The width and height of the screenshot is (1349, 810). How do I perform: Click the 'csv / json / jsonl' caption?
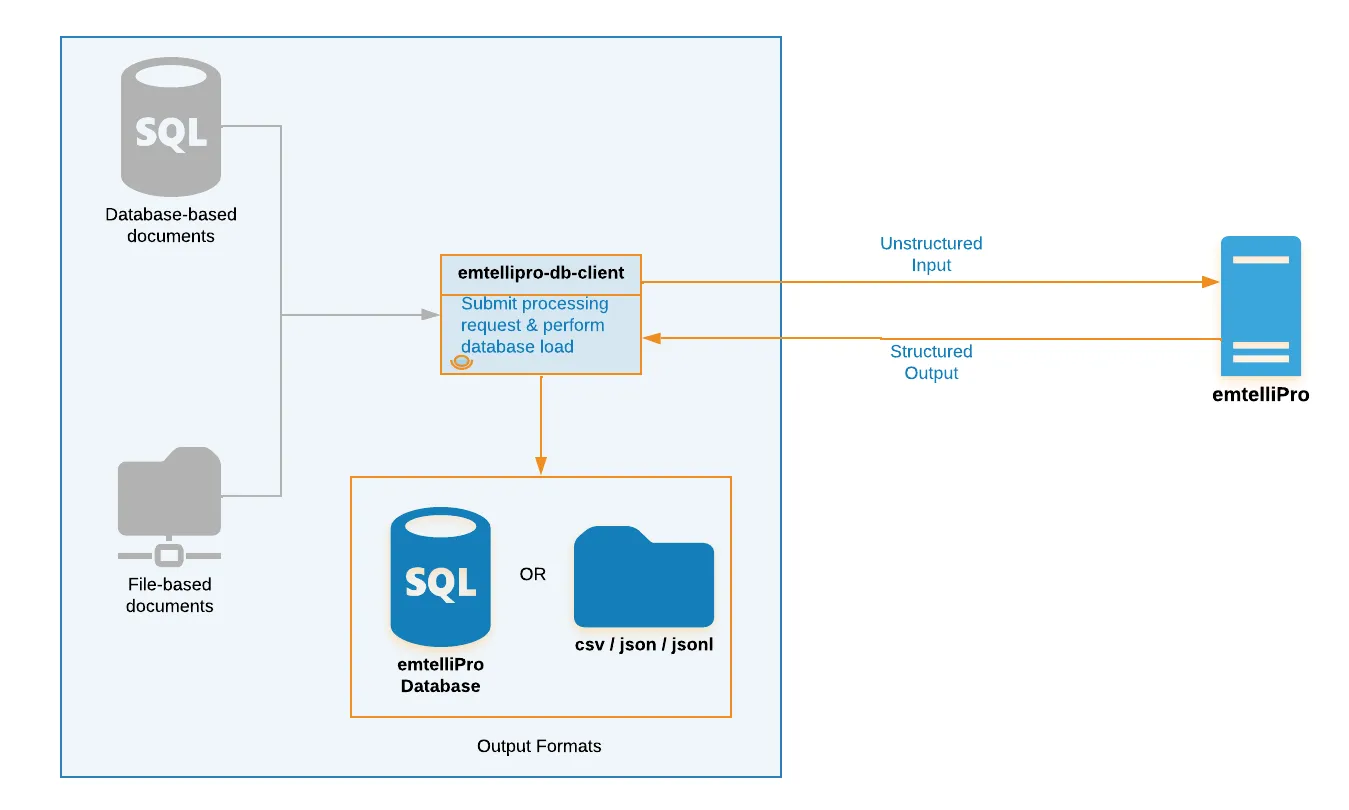point(644,644)
